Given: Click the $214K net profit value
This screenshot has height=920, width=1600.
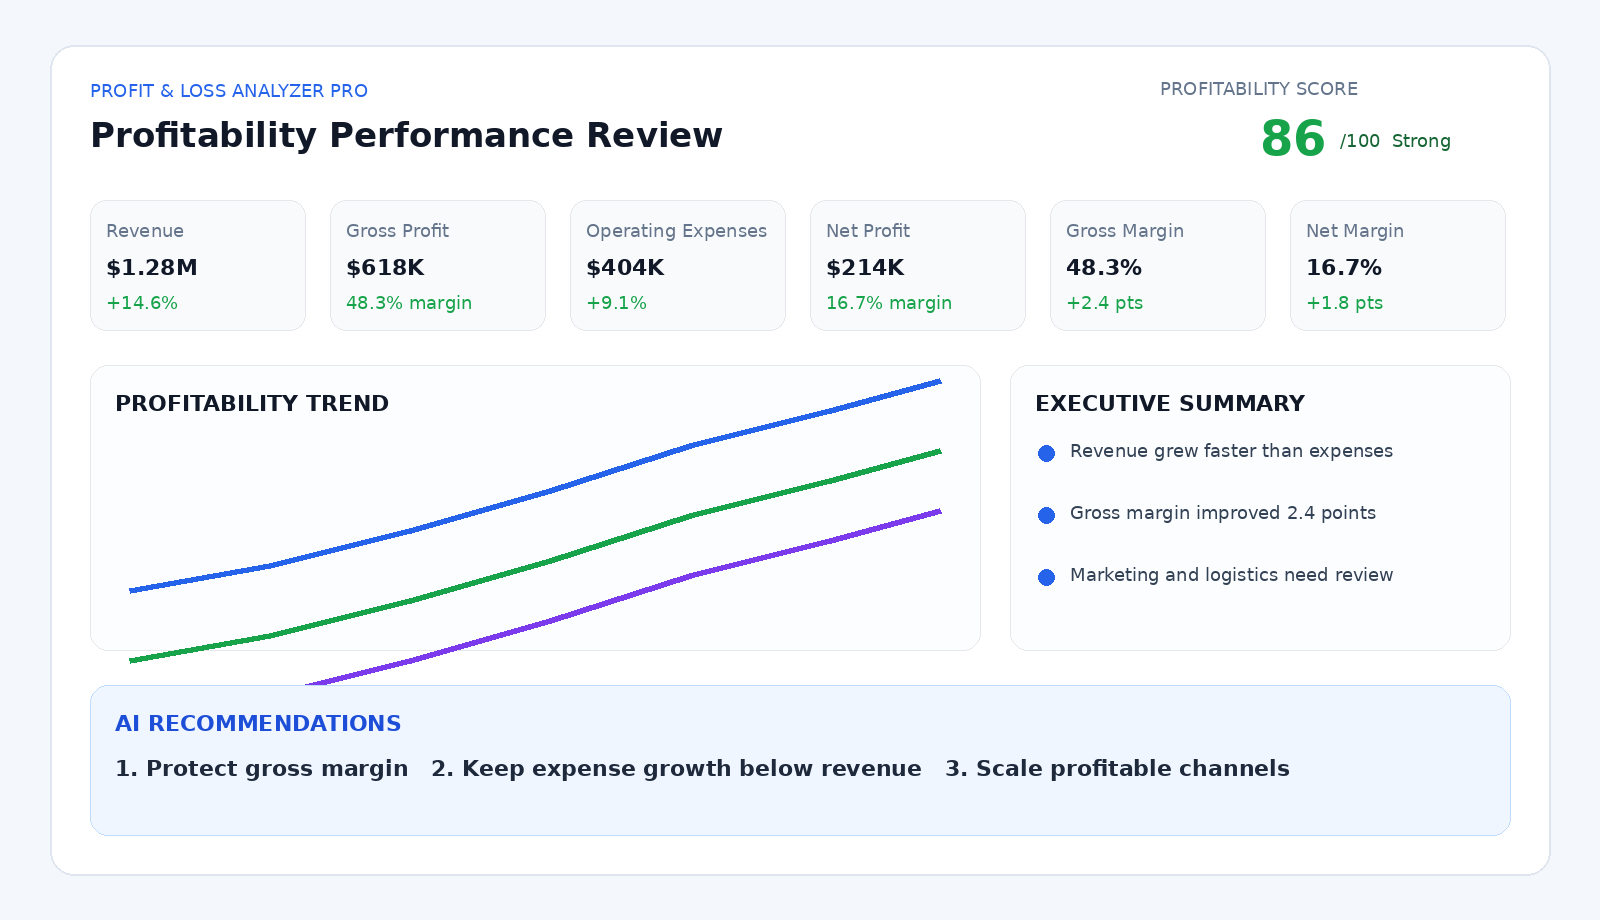Looking at the screenshot, I should click(865, 268).
